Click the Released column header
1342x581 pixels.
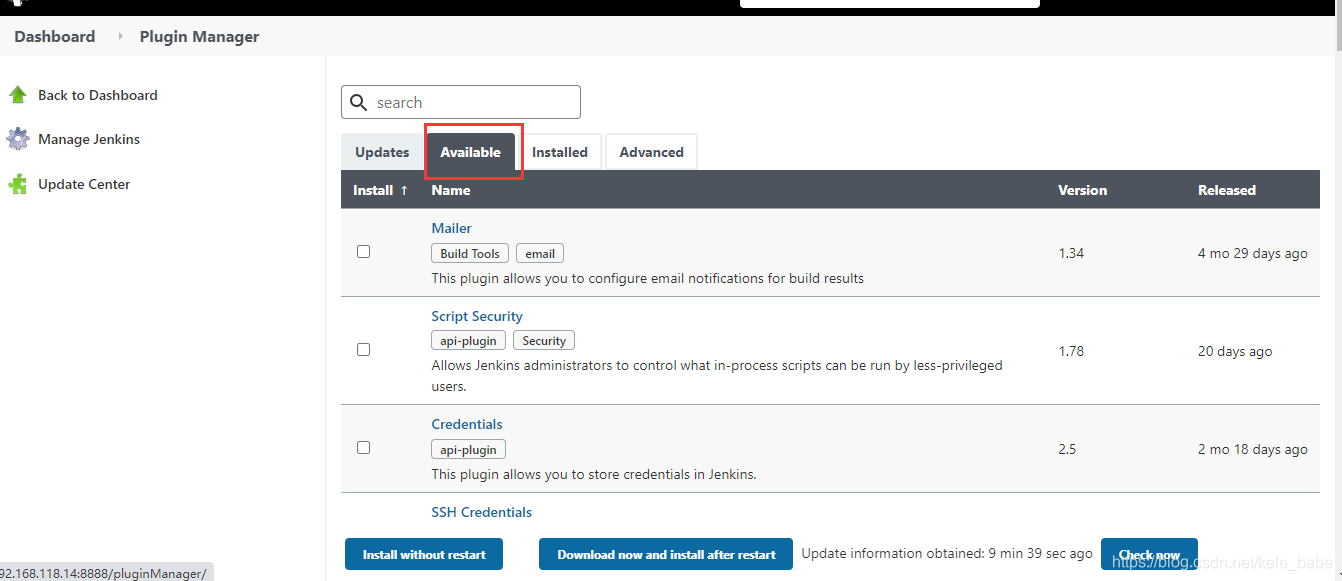click(x=1227, y=190)
